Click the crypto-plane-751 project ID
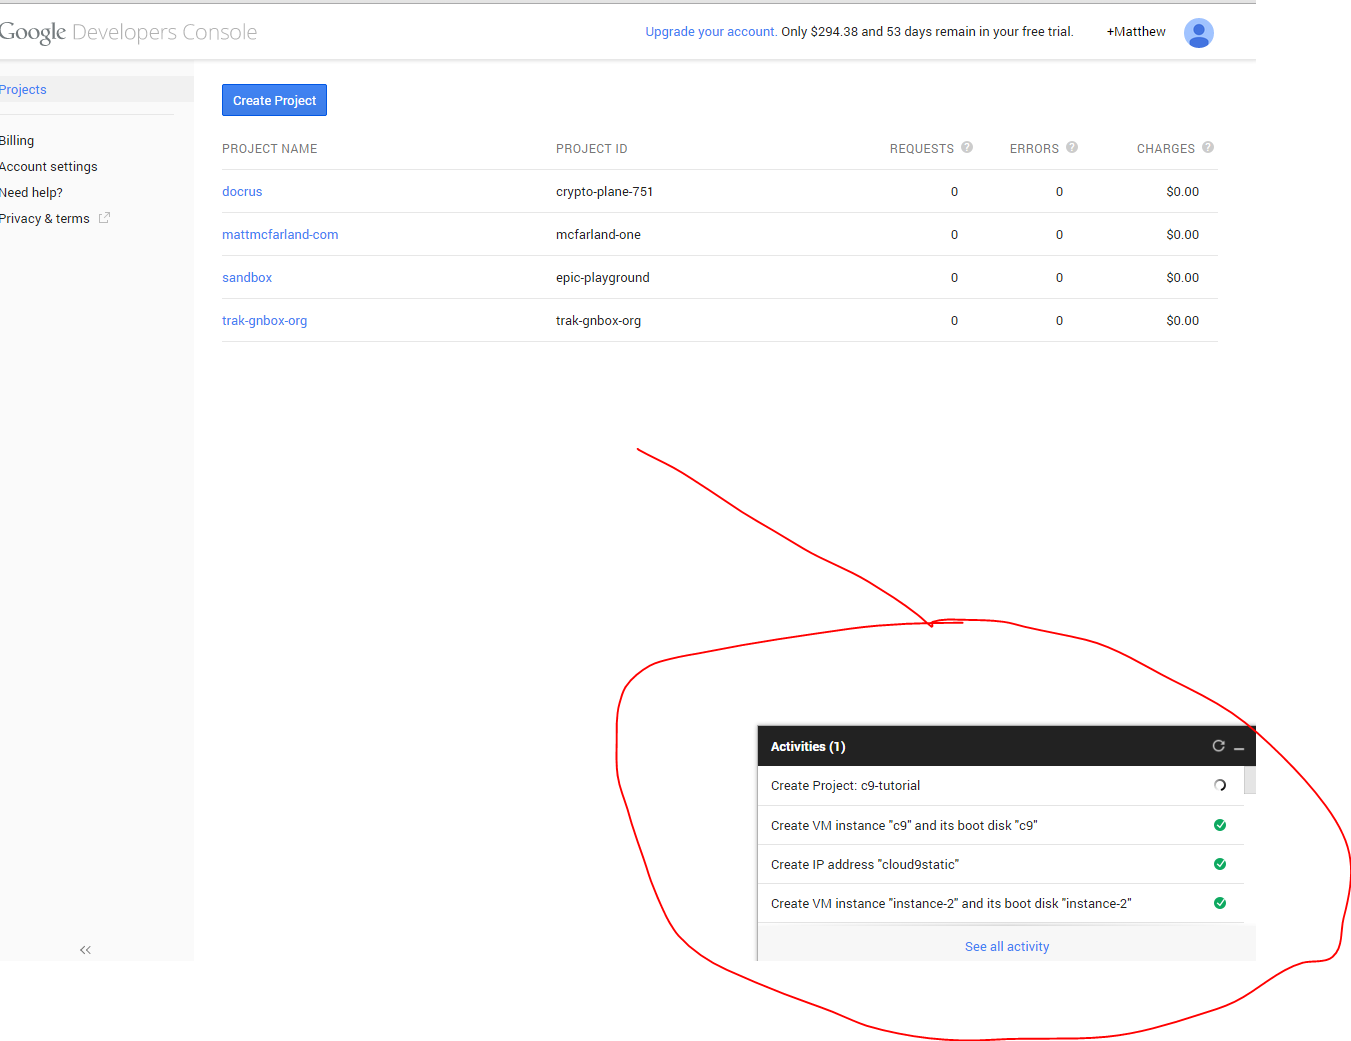Screen dimensions: 1351x1041 pyautogui.click(x=604, y=191)
